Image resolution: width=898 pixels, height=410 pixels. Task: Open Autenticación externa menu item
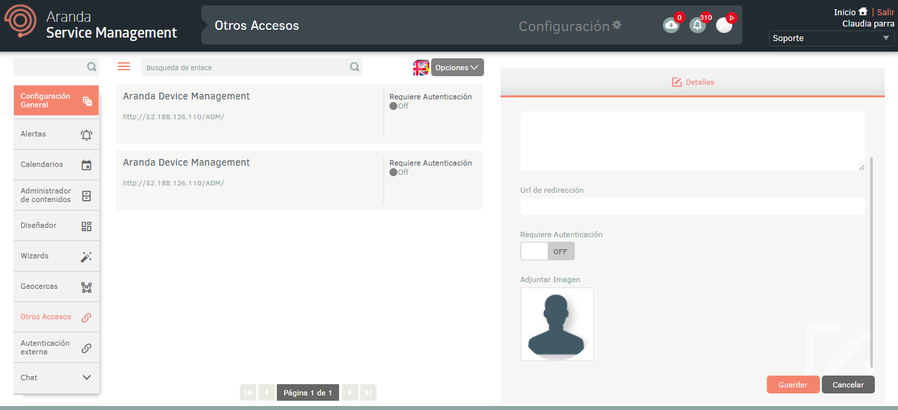pos(56,348)
